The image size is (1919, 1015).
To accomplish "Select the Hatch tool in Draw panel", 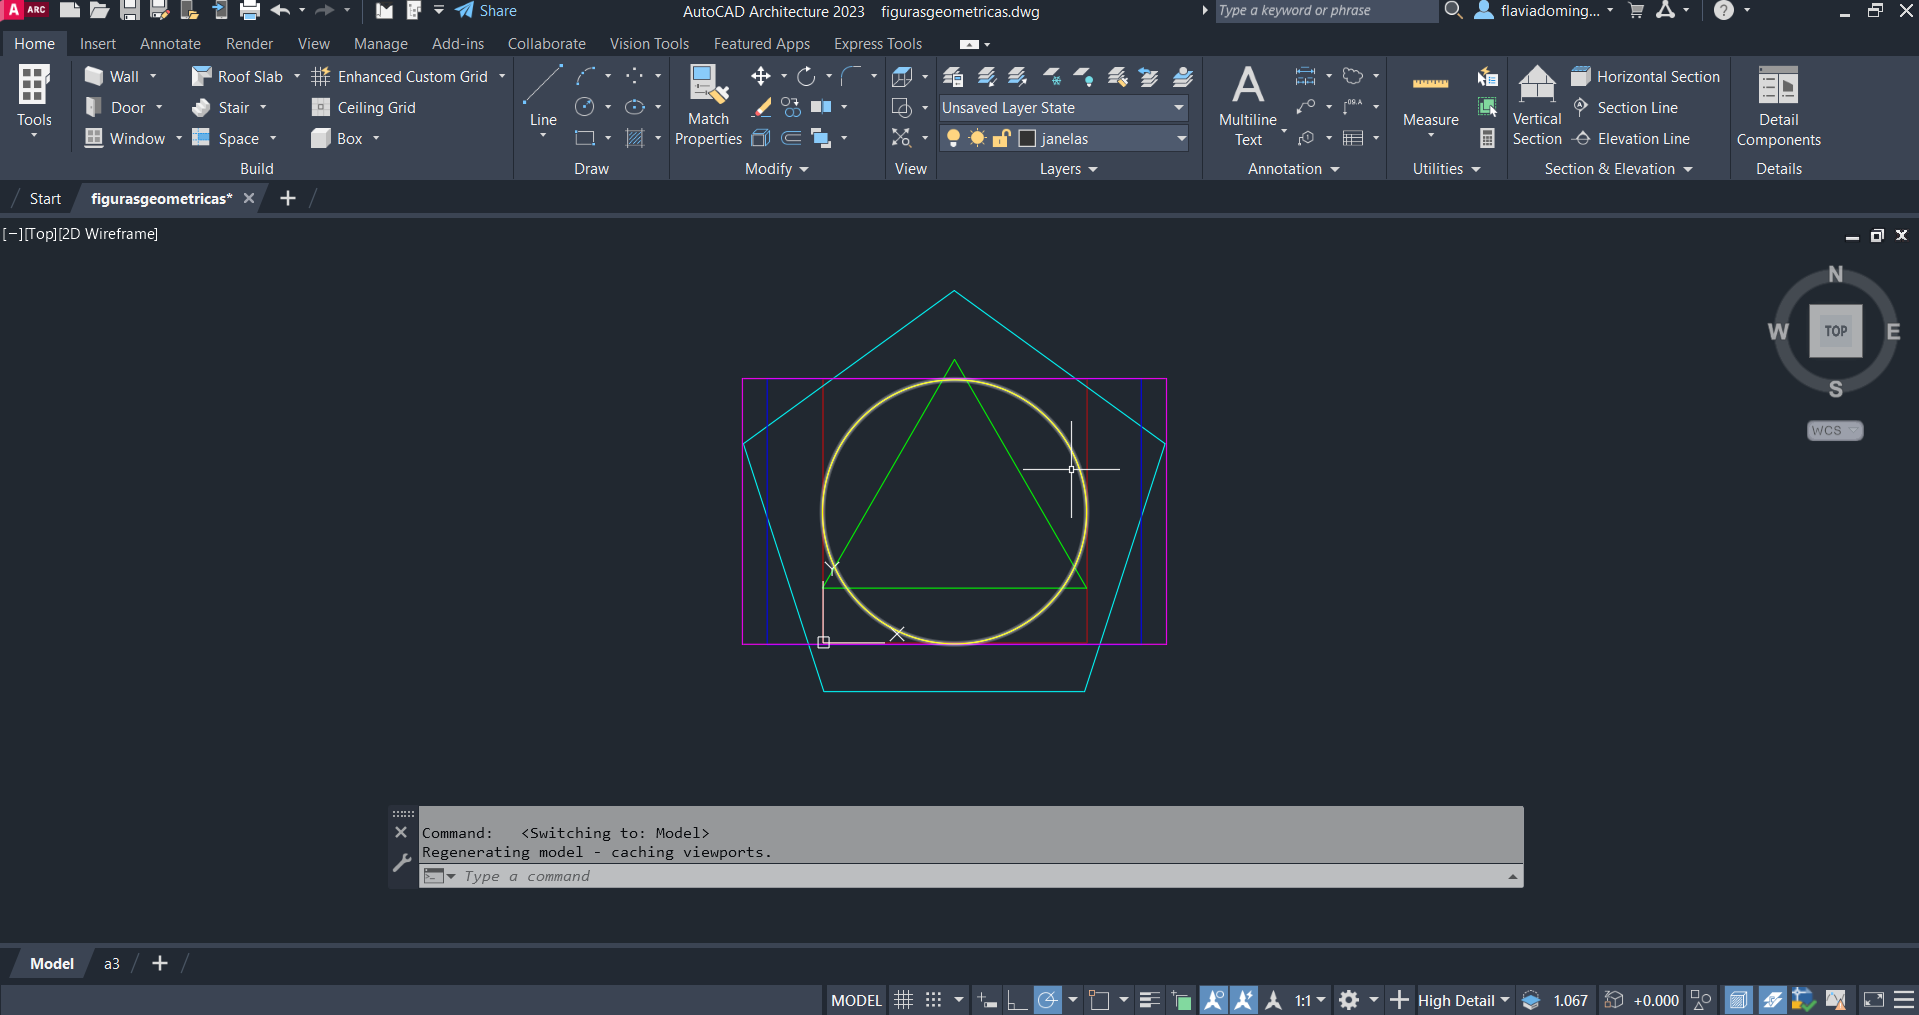I will (x=635, y=139).
